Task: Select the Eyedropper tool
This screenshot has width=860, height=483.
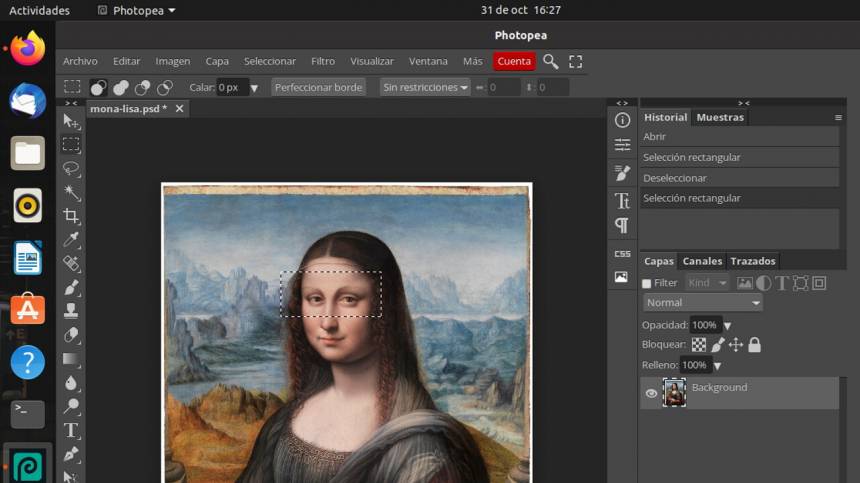Action: click(x=71, y=239)
